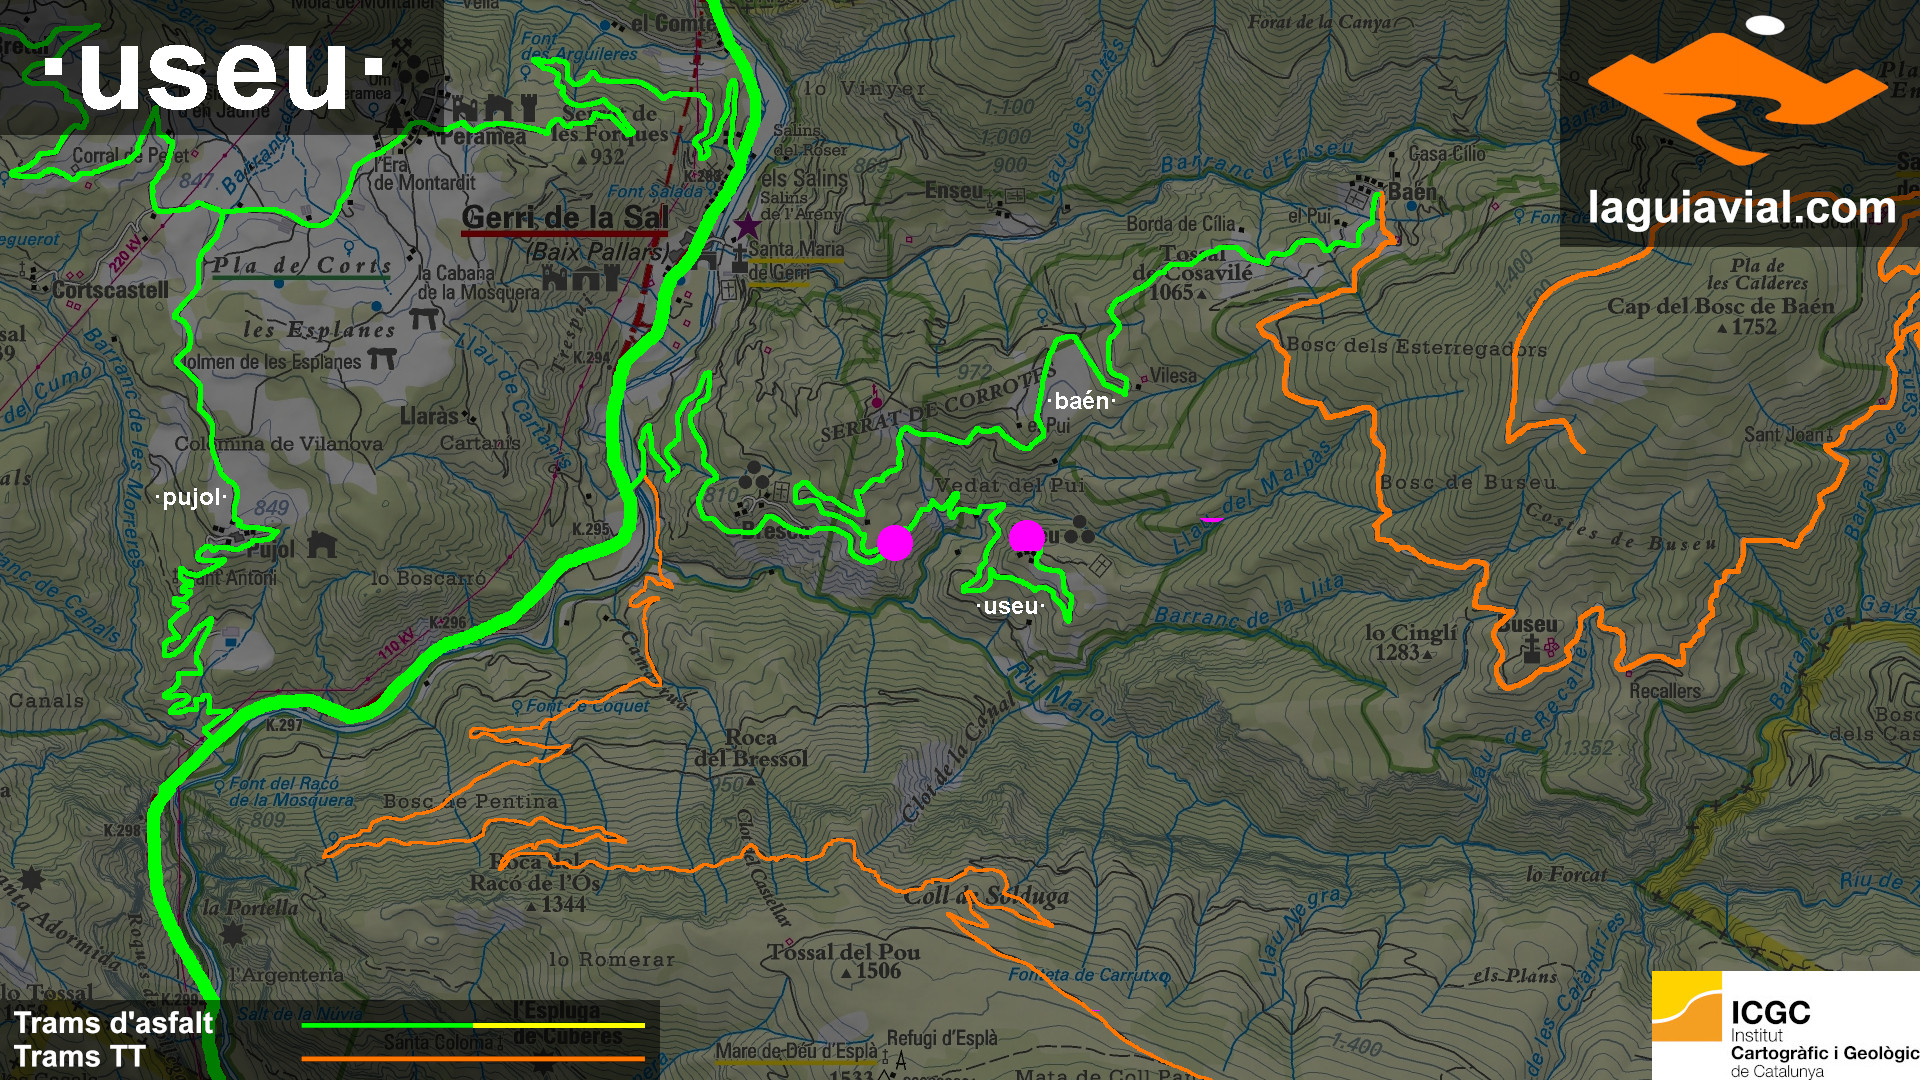1920x1080 pixels.
Task: Click the ICGC institute logo
Action: point(1785,1025)
